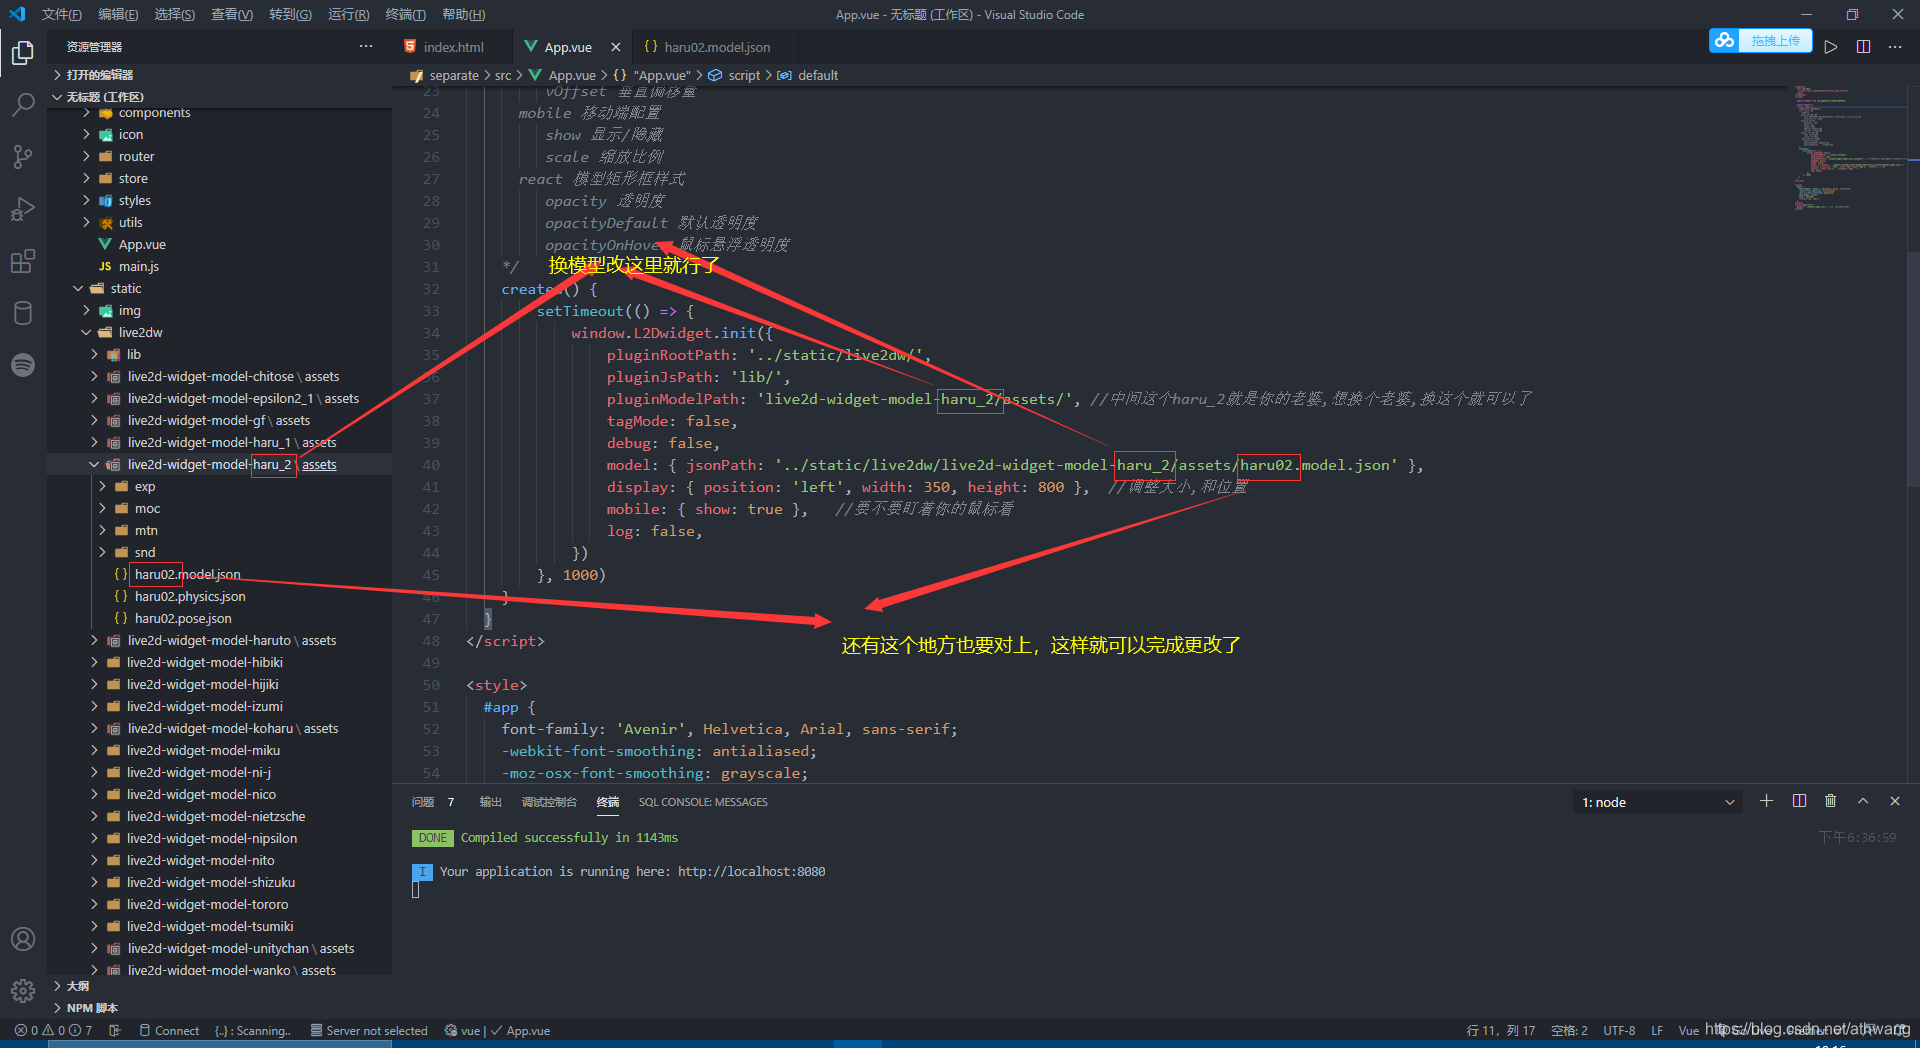Click the line and column indicator 行 11, 列 17
This screenshot has width=1920, height=1048.
(1500, 1030)
